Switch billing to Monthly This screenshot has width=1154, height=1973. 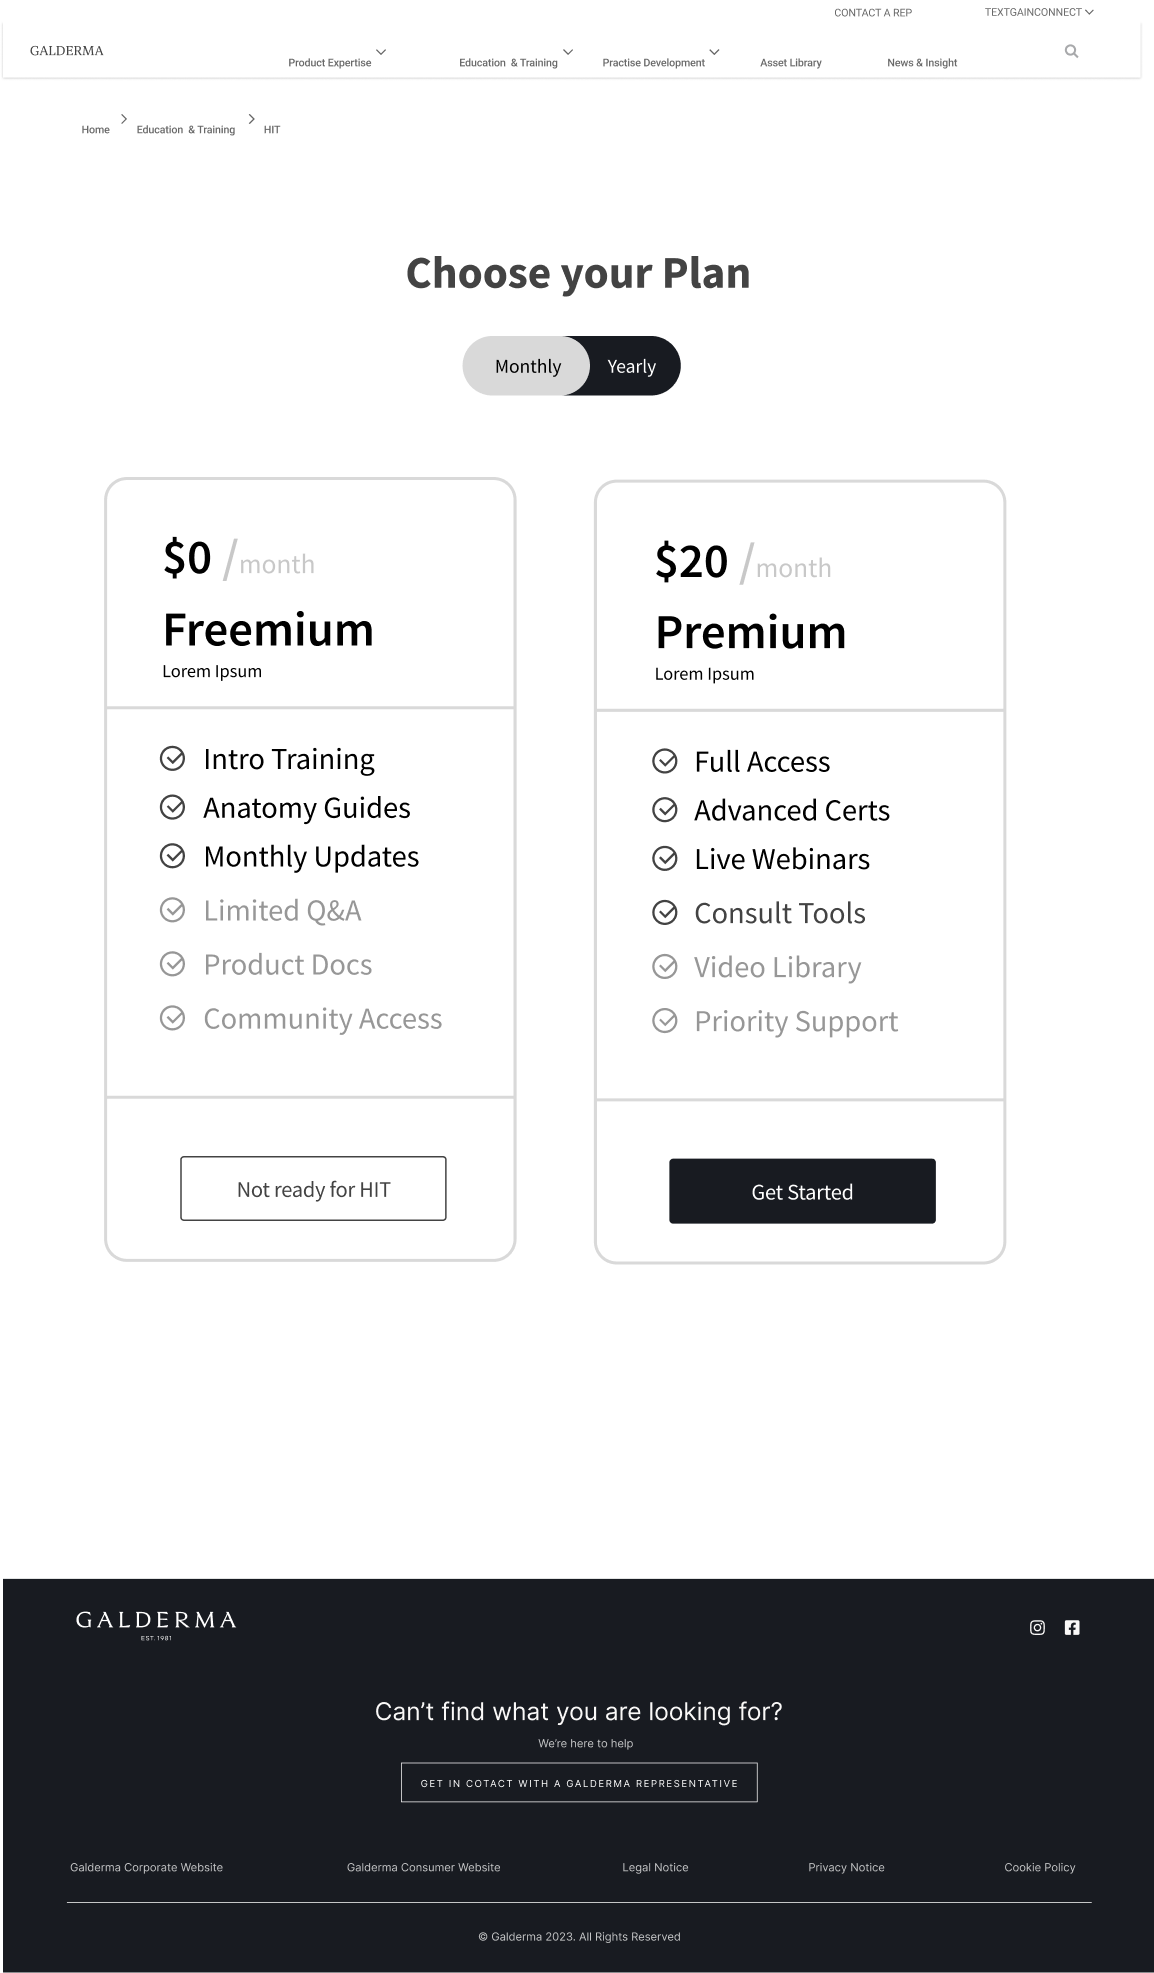pos(528,366)
